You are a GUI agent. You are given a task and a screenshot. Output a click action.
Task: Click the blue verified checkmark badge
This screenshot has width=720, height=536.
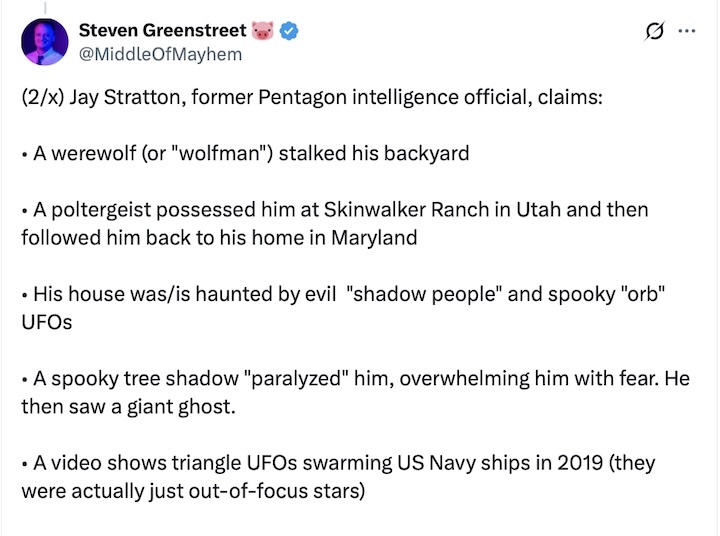tap(289, 31)
